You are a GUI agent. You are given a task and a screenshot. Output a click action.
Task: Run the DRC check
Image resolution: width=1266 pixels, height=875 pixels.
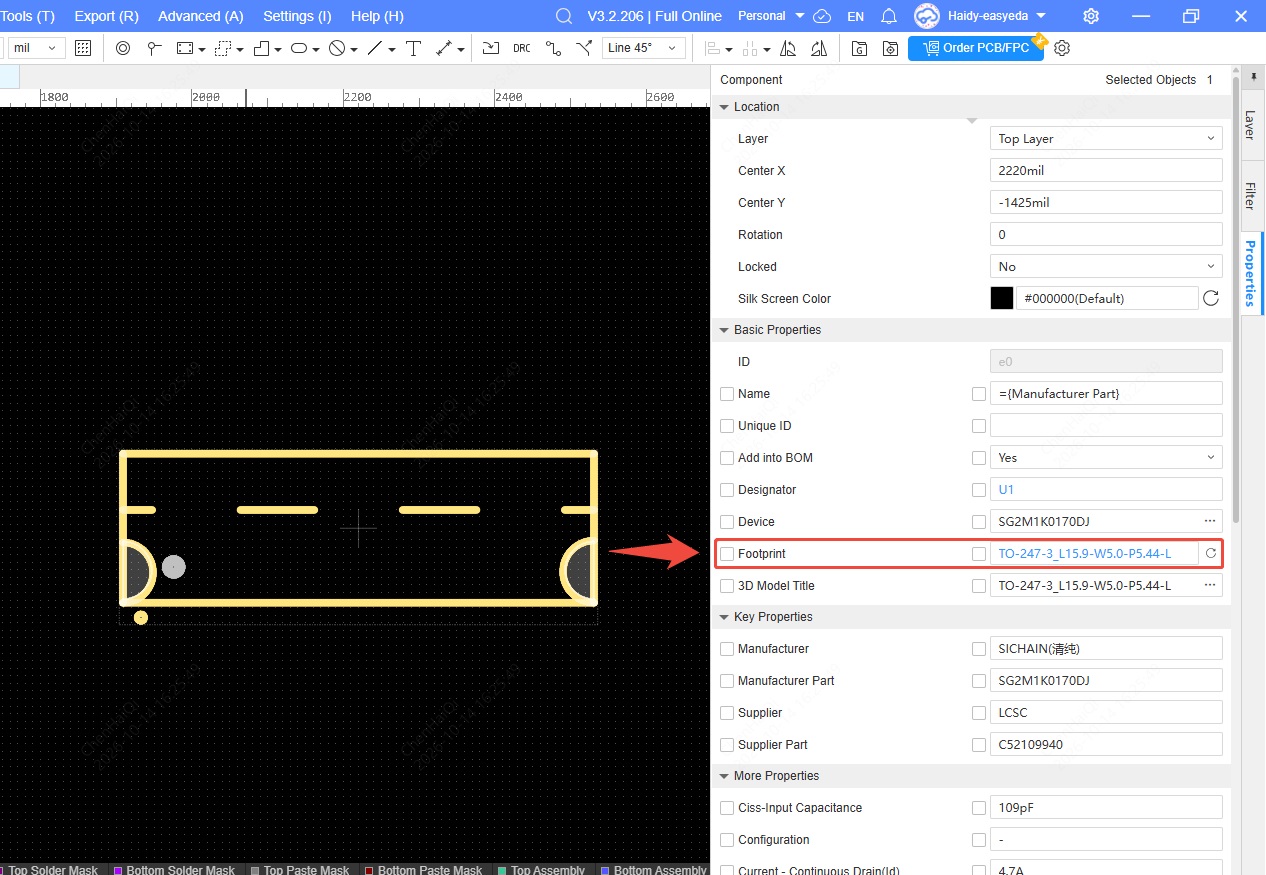521,48
